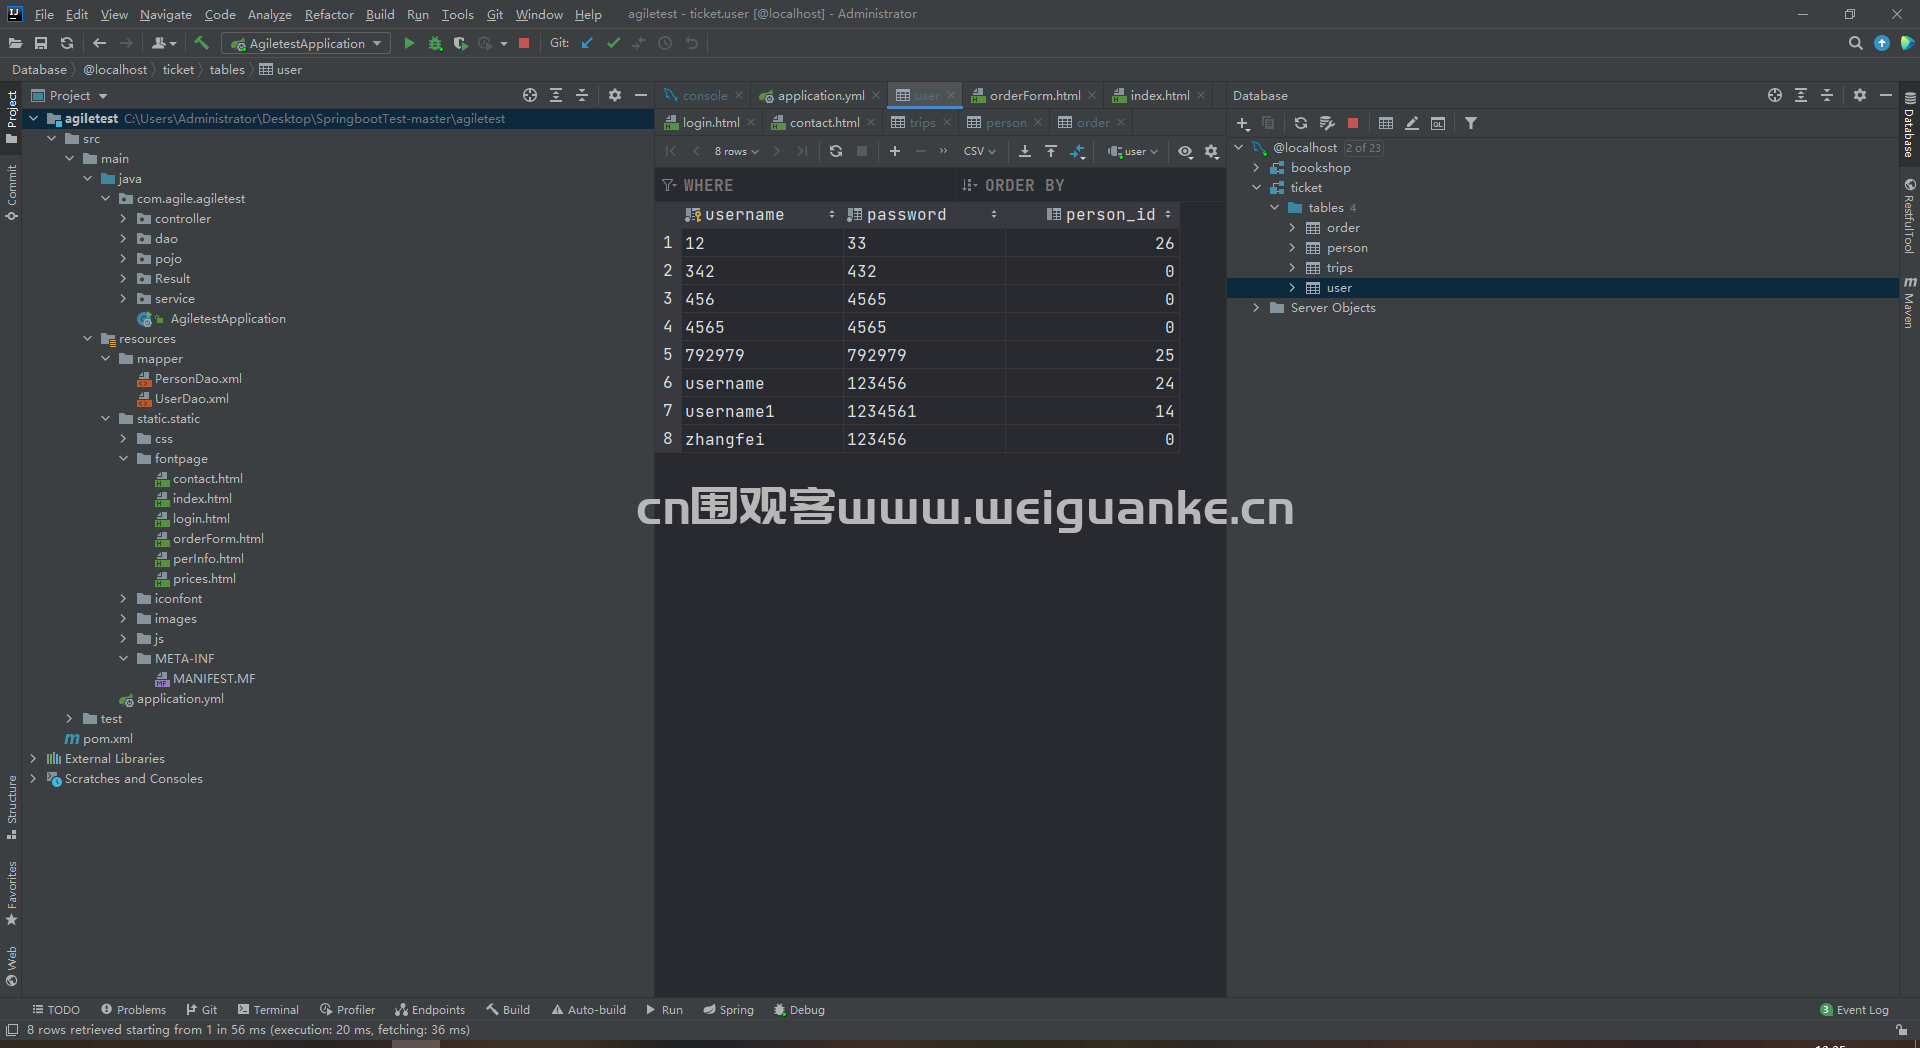The width and height of the screenshot is (1920, 1048).
Task: Open the Profiler tool window
Action: (x=347, y=1010)
